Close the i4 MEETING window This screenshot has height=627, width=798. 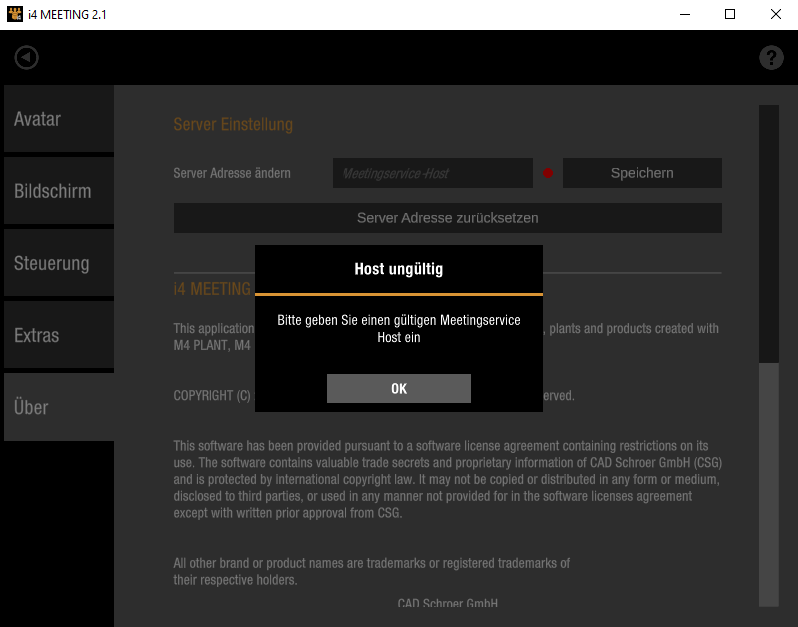point(775,15)
